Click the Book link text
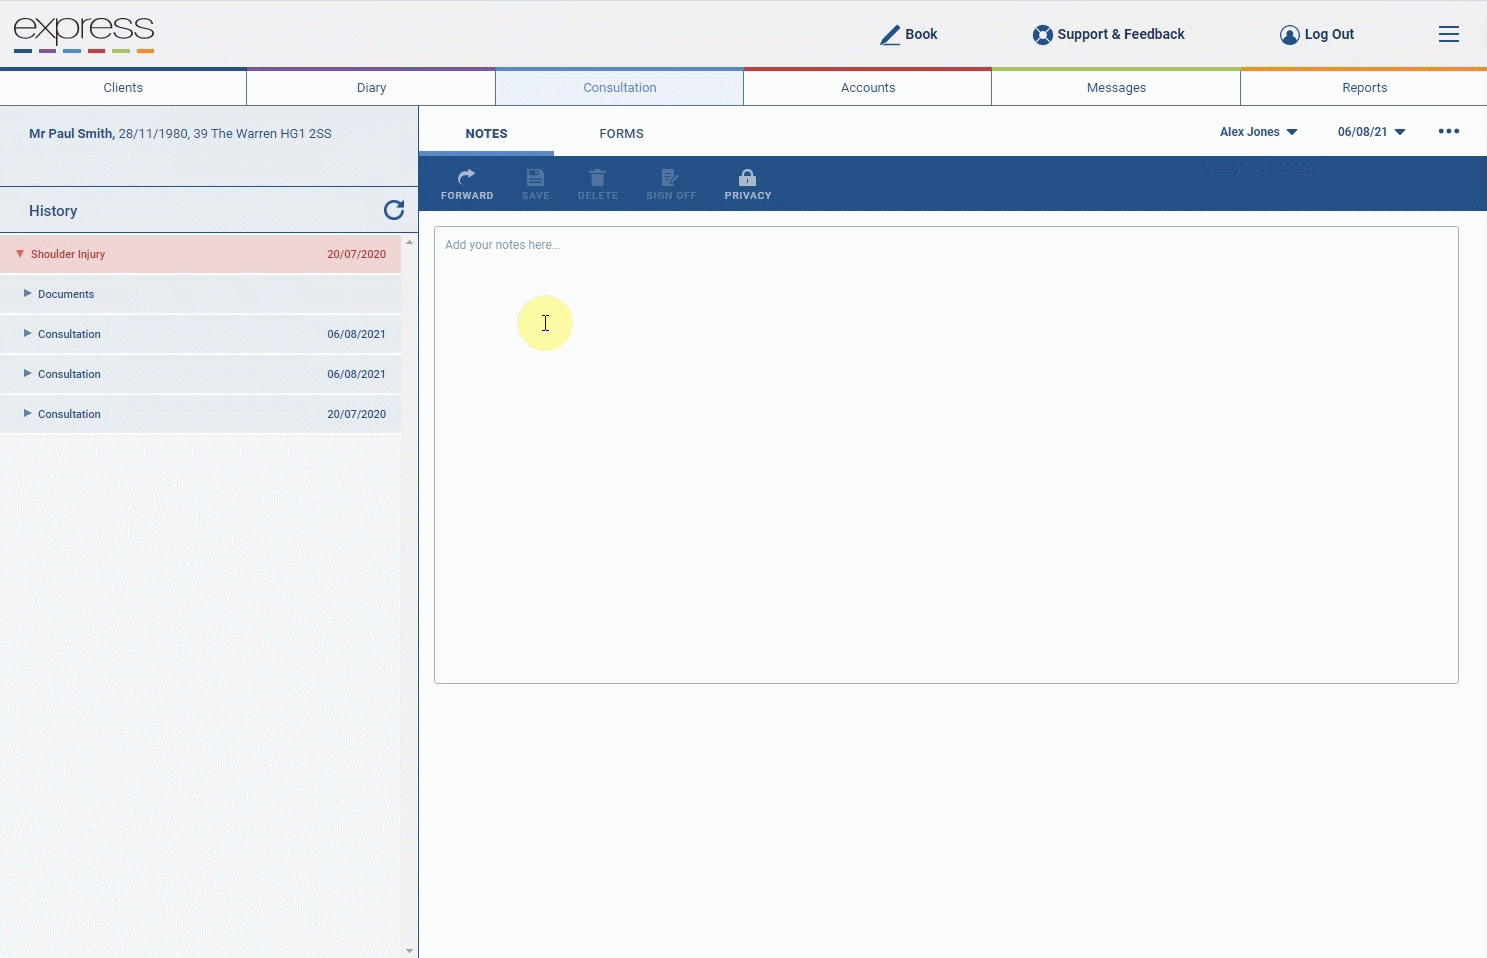 point(921,34)
